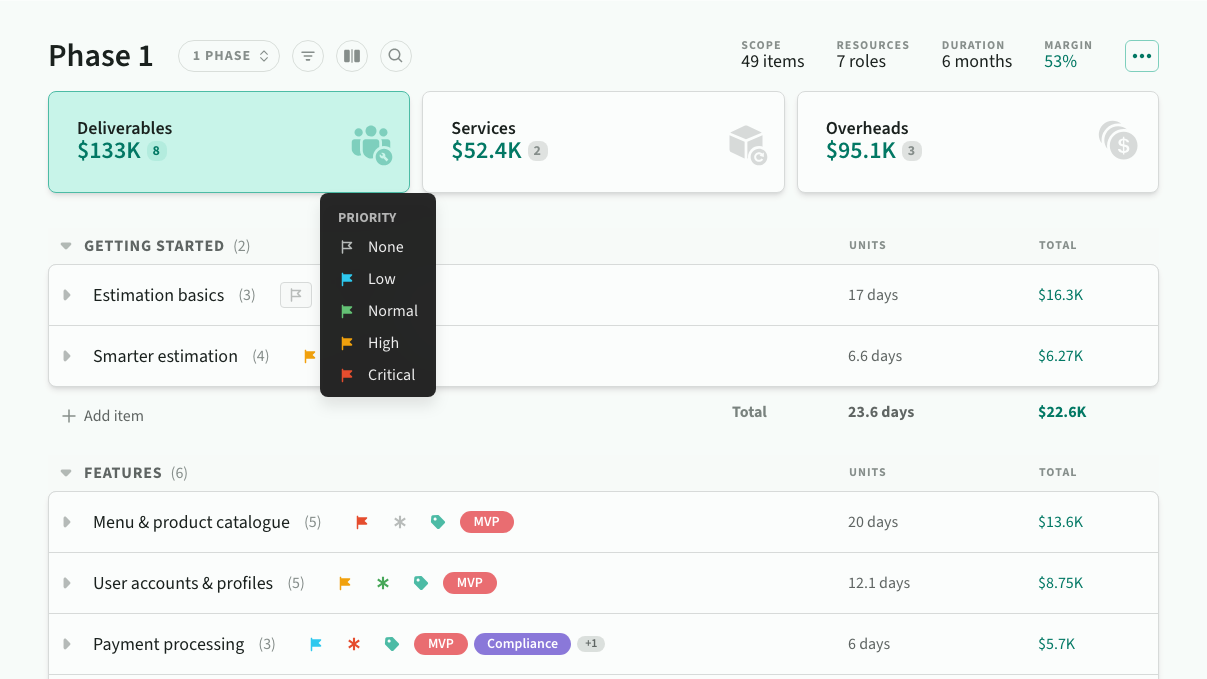Open the 1 Phase dropdown selector
The width and height of the screenshot is (1207, 679).
pos(230,56)
